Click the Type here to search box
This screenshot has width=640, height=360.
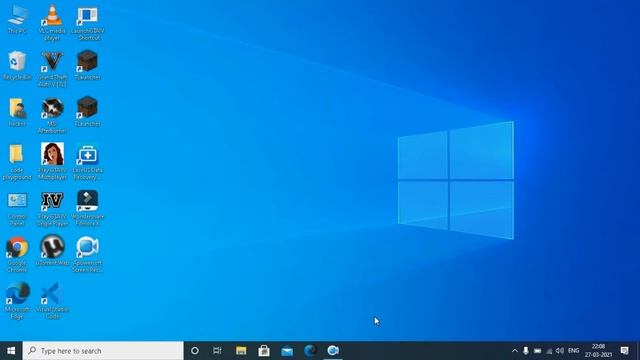pyautogui.click(x=103, y=351)
